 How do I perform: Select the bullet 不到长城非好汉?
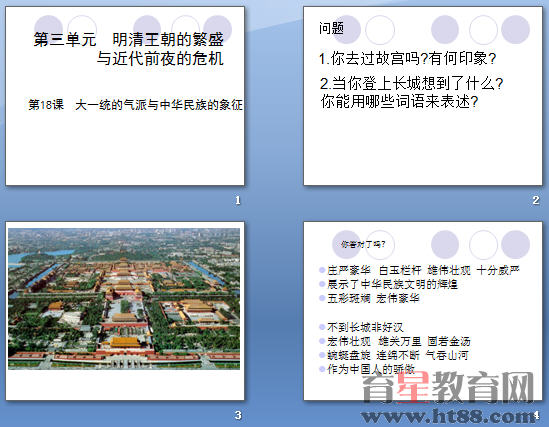pyautogui.click(x=365, y=327)
